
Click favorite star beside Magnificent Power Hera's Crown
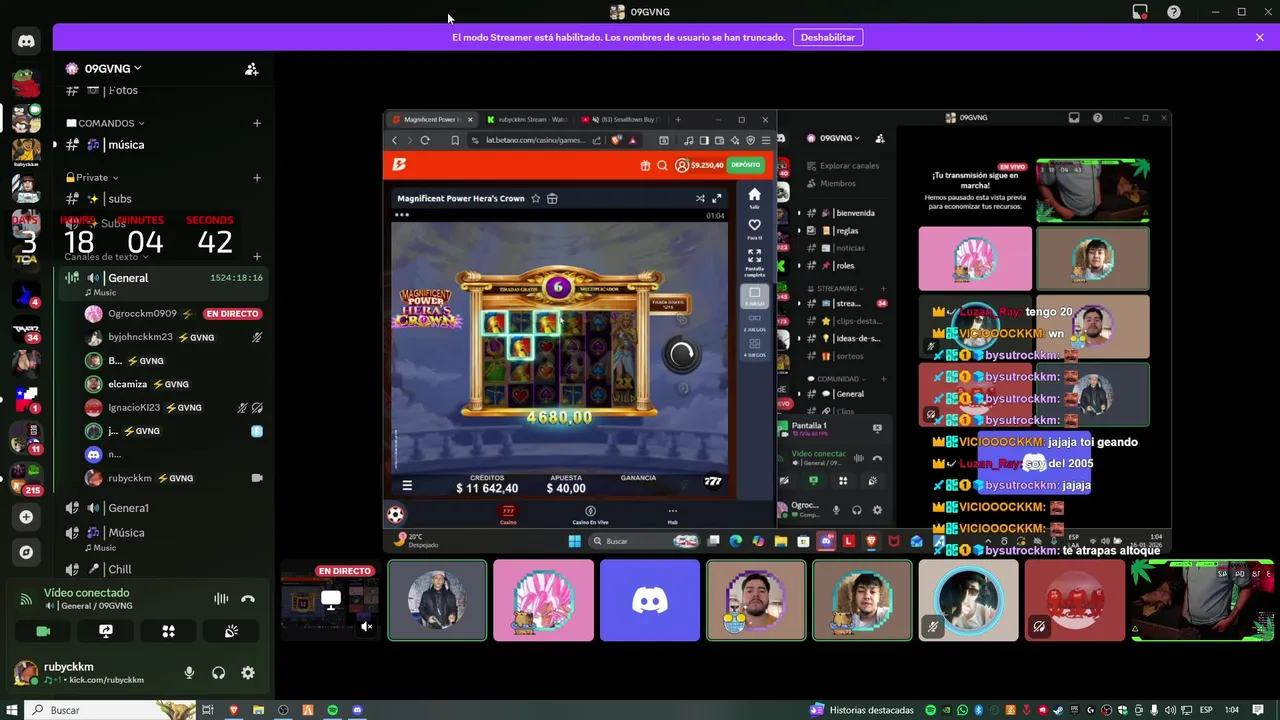[536, 198]
